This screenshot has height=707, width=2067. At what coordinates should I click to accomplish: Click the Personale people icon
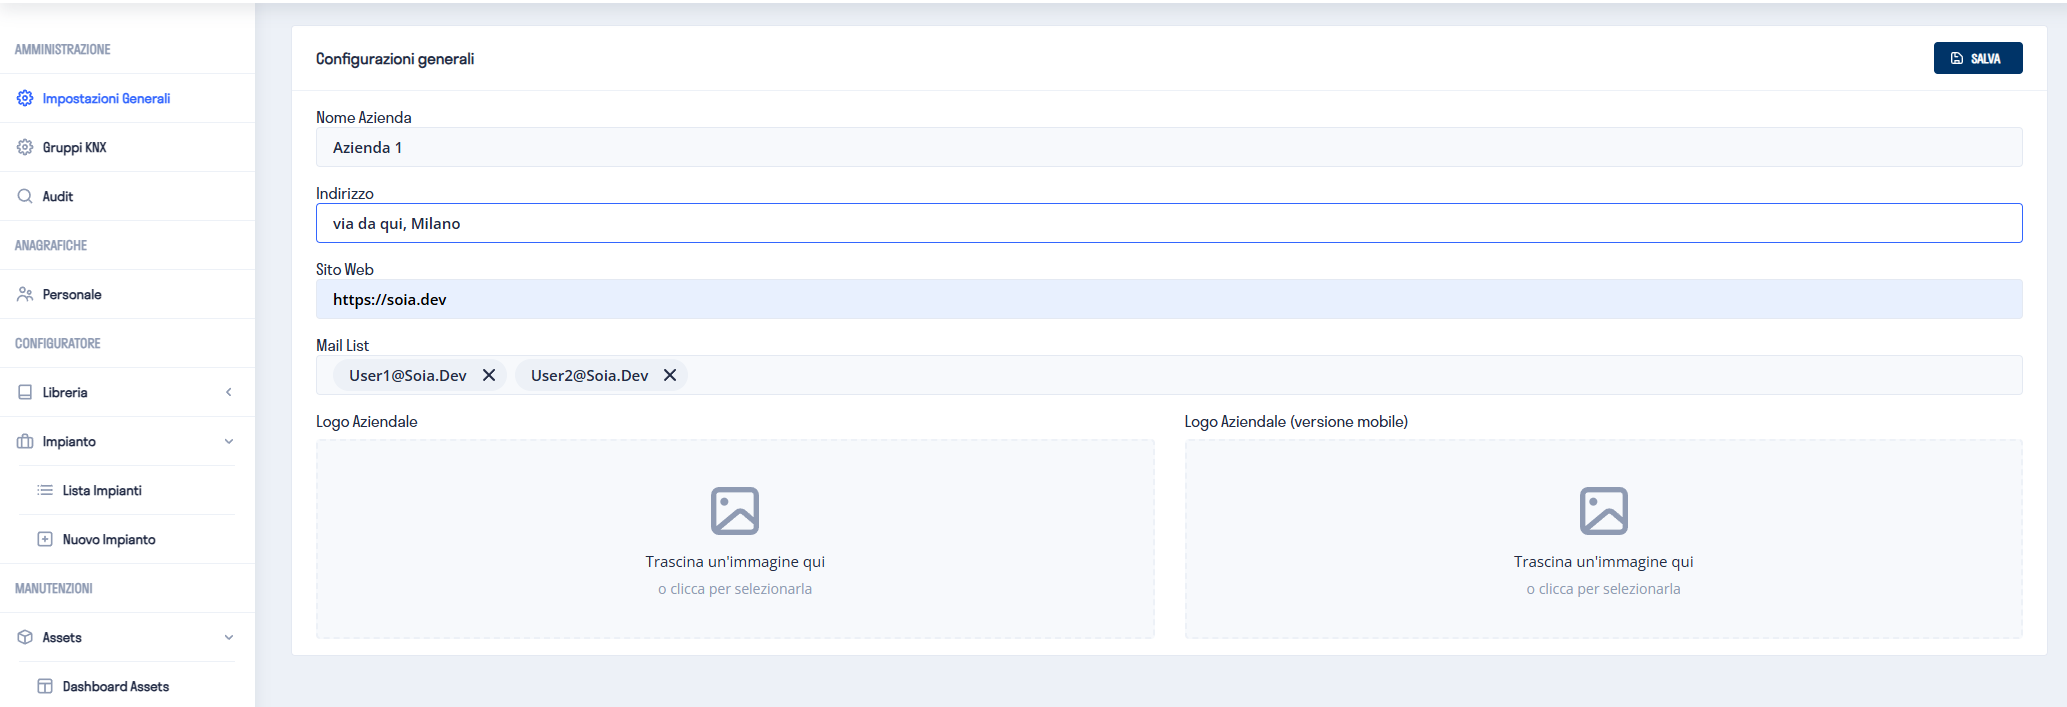25,294
